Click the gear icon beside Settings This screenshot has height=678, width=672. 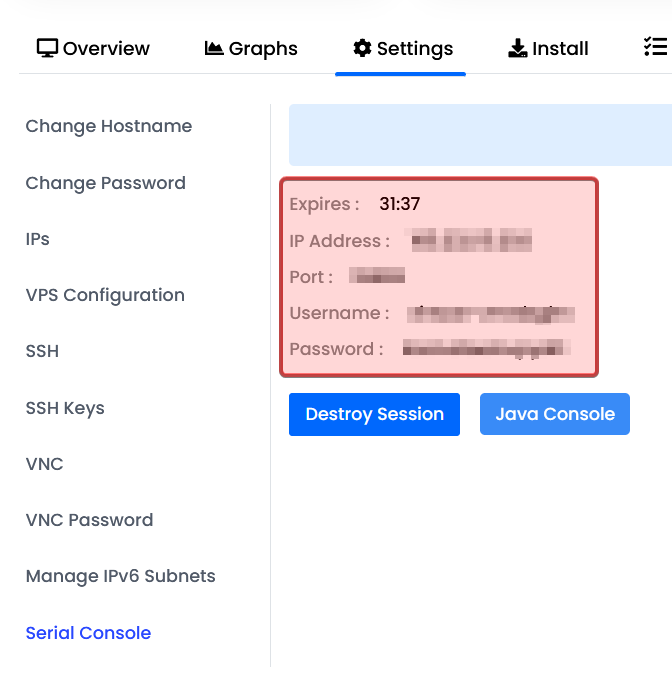362,48
